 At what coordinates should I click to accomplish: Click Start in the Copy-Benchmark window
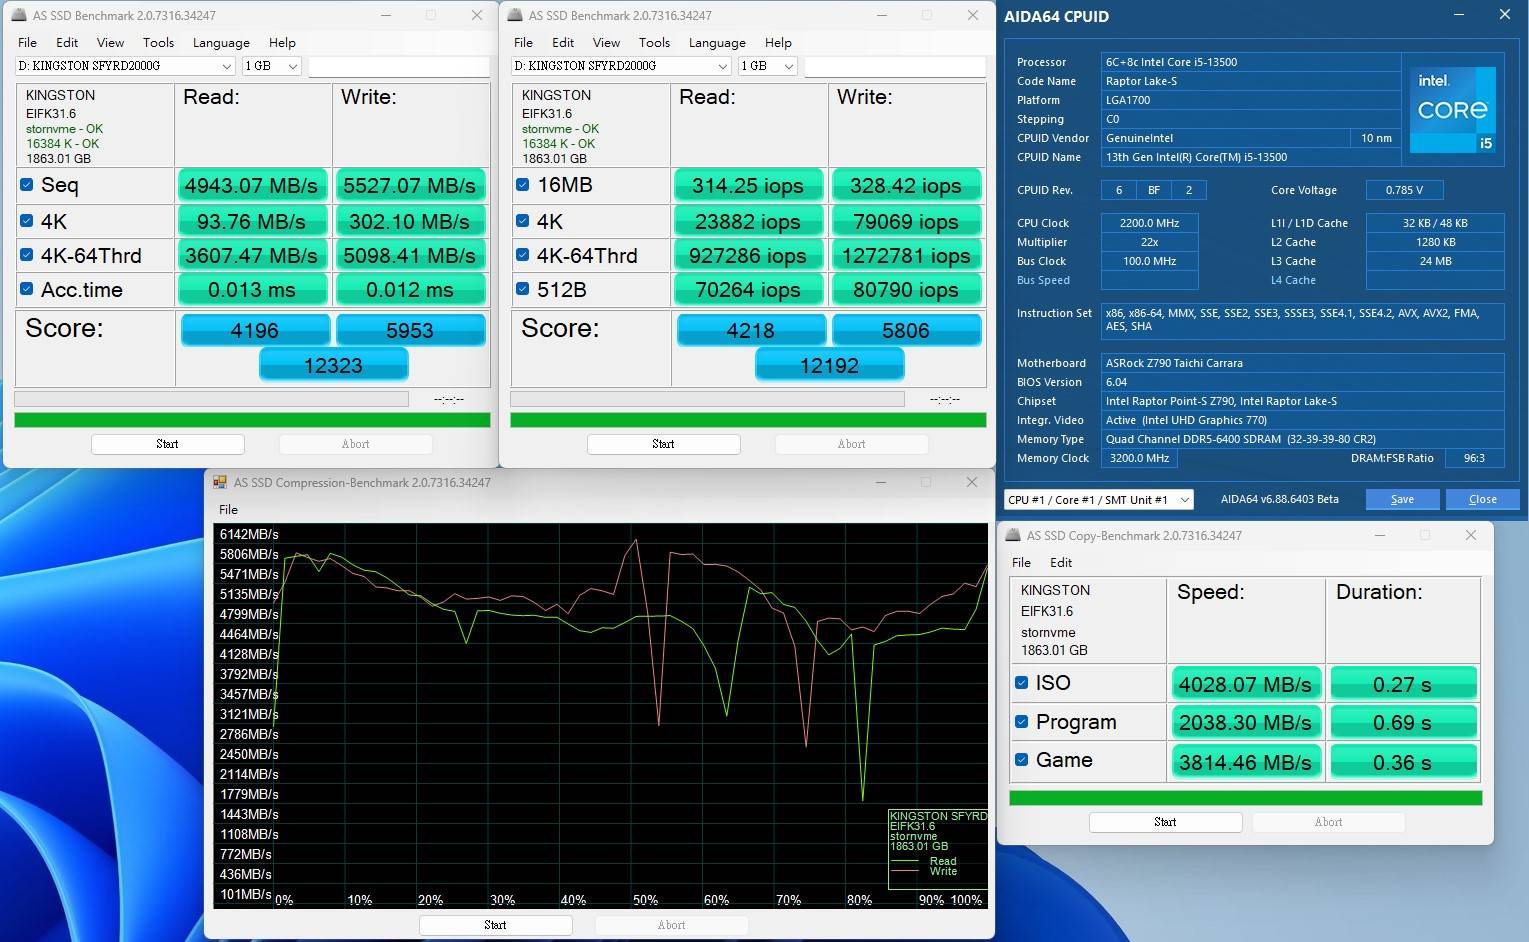coord(1166,822)
